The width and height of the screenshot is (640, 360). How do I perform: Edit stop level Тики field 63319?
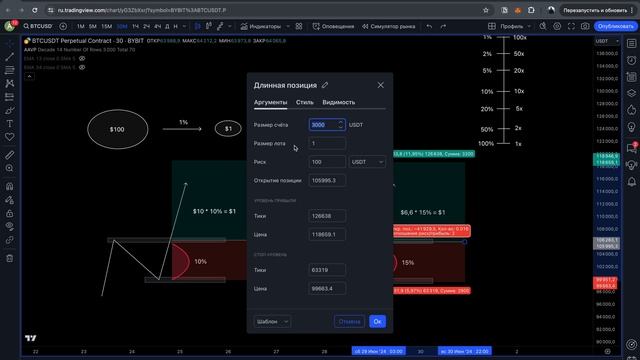(327, 270)
